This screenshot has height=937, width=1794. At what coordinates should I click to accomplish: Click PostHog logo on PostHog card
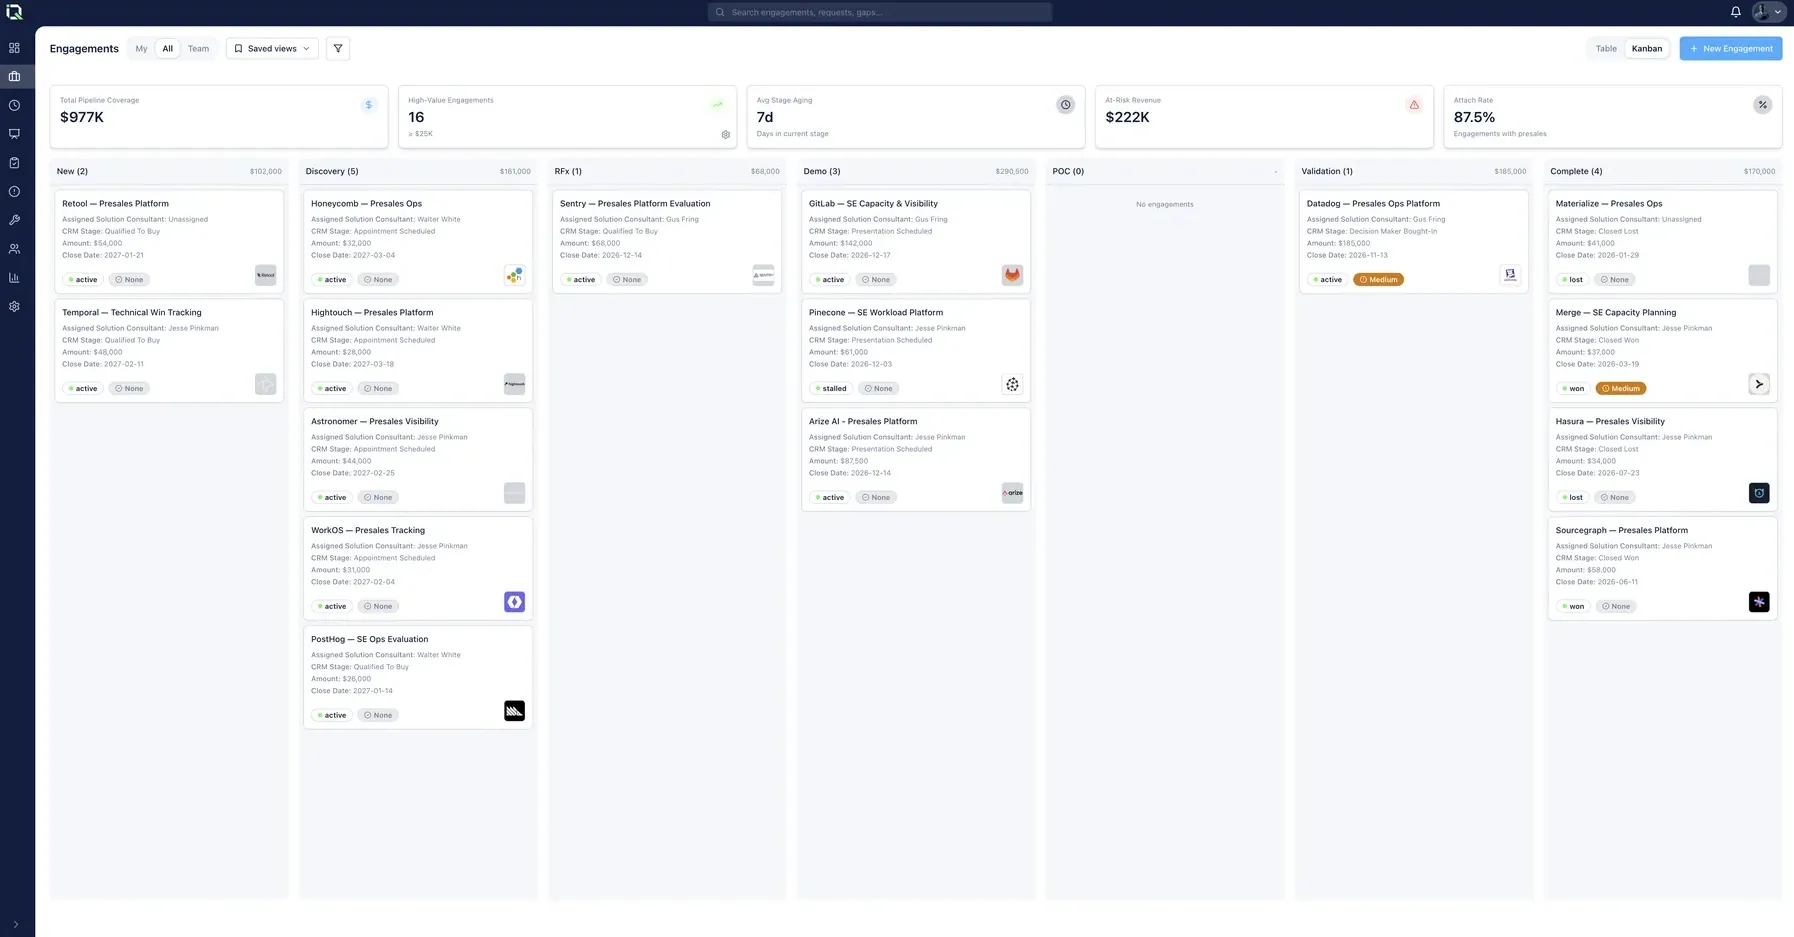tap(514, 711)
